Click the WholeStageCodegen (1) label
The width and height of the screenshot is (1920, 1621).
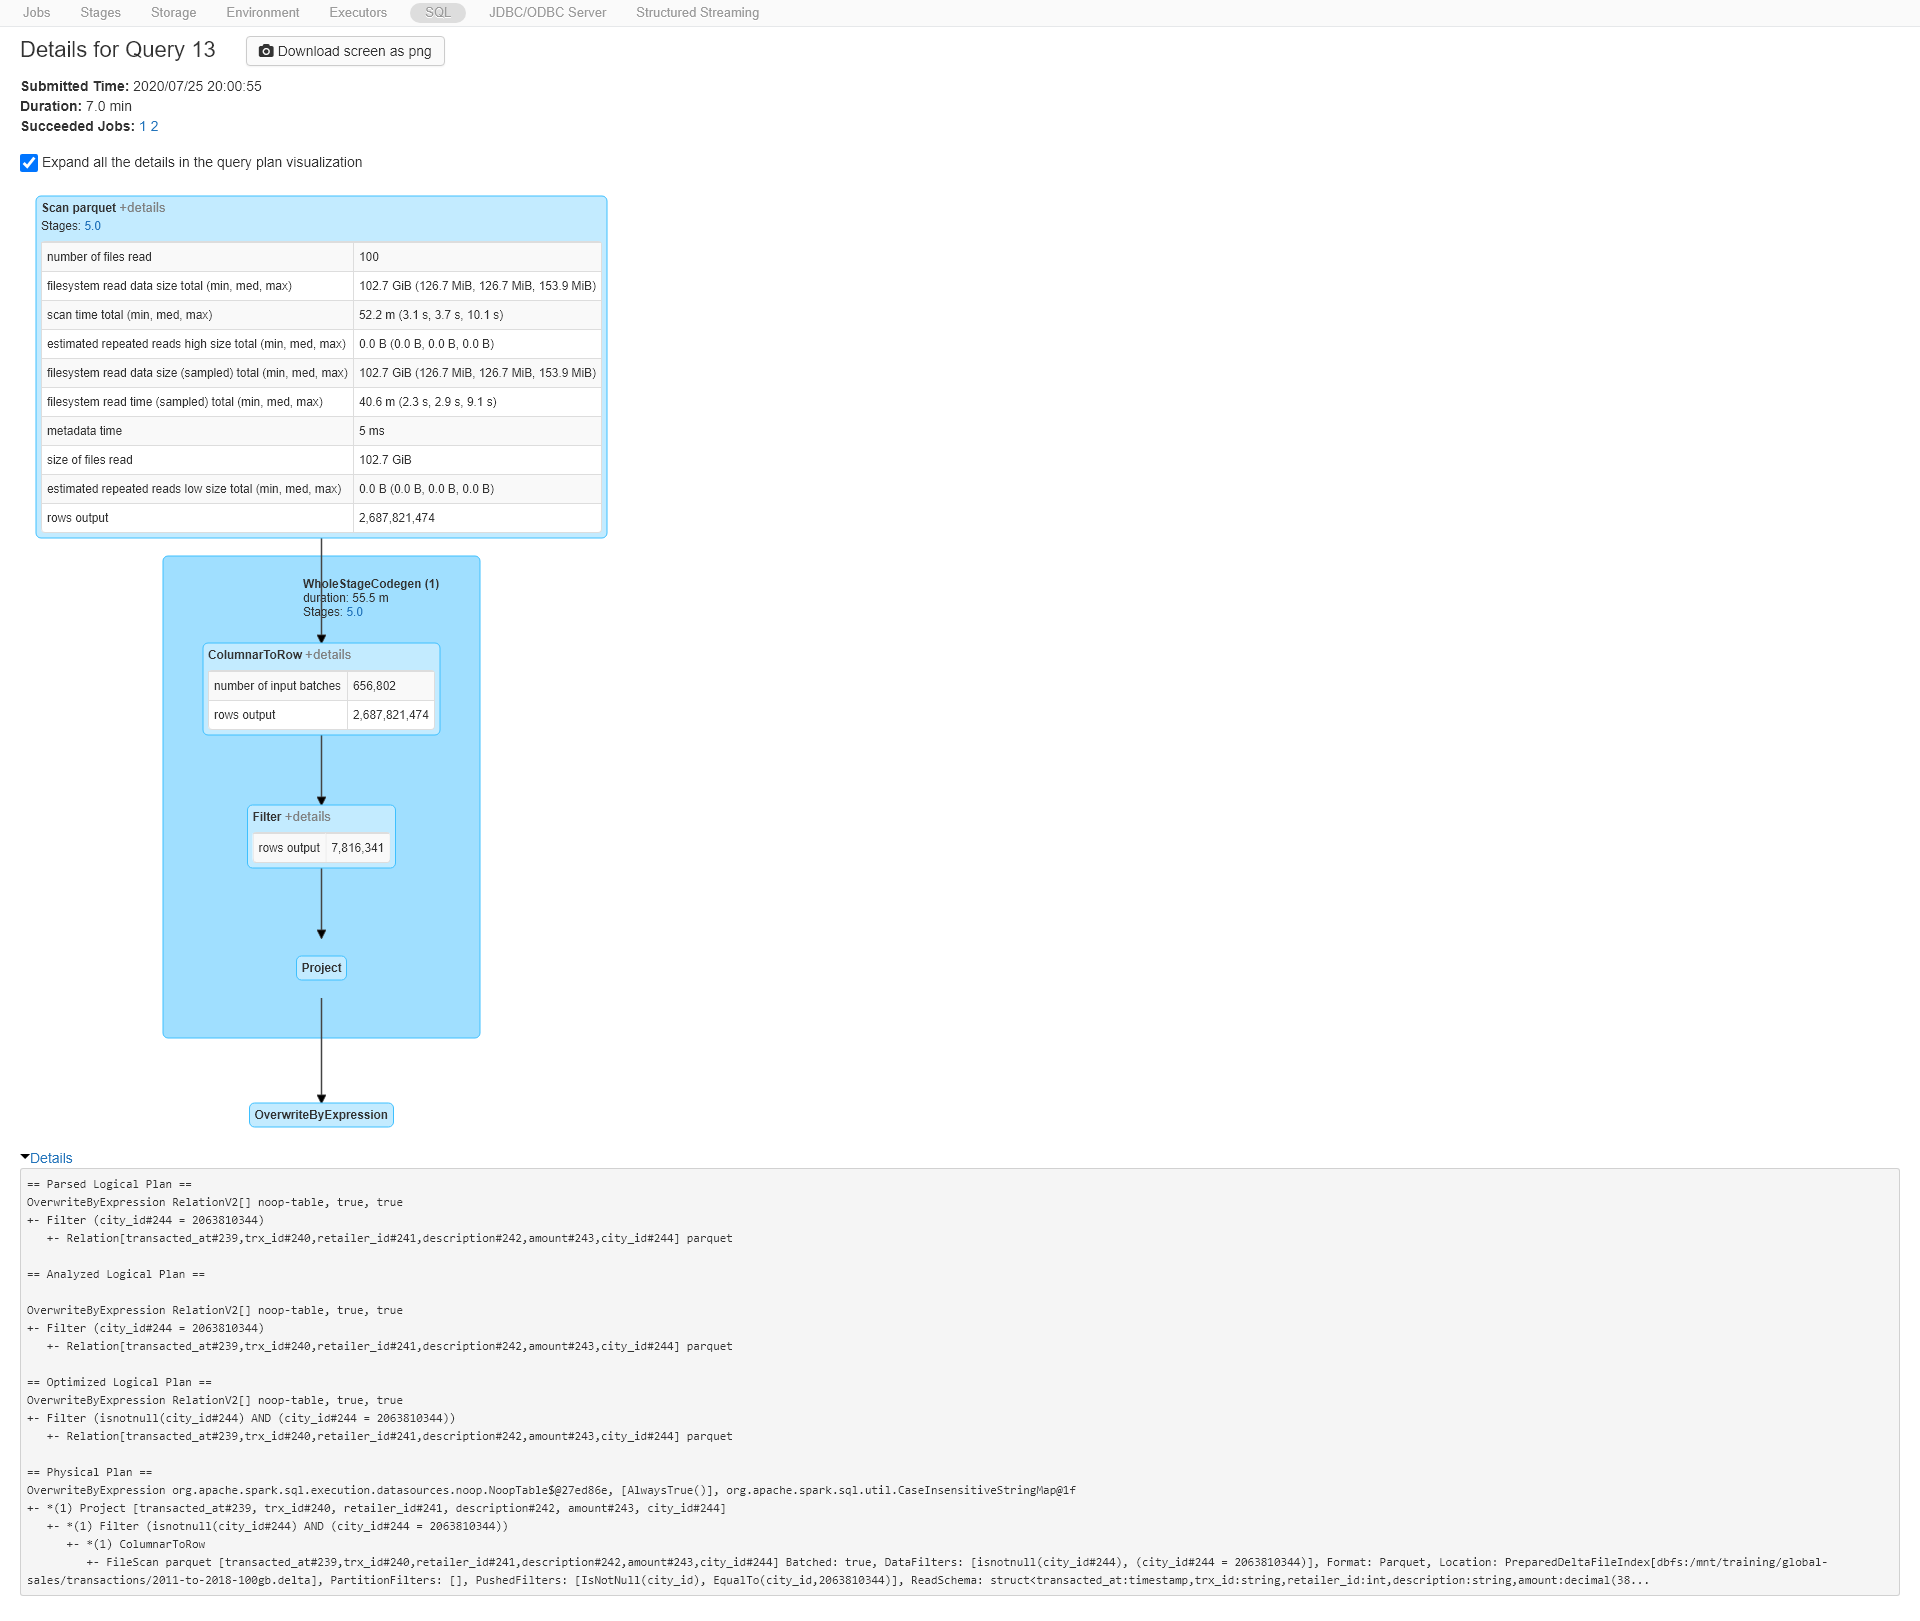coord(371,584)
